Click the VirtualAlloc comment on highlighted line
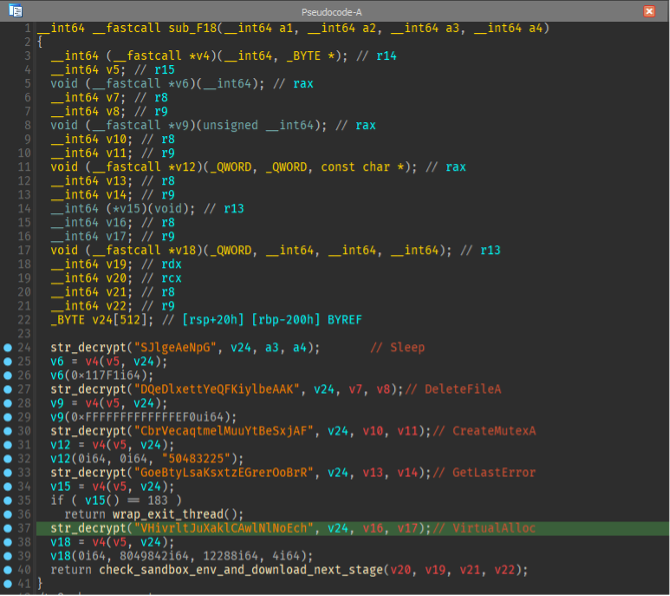The width and height of the screenshot is (670, 596). [x=494, y=528]
